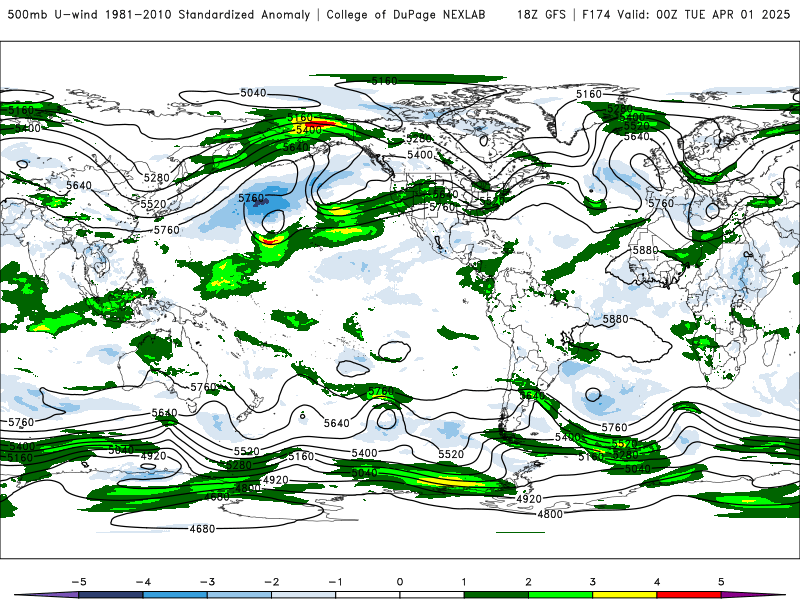Click the '18Z GFS' model run label
Screen dimensions: 800x600
[541, 14]
